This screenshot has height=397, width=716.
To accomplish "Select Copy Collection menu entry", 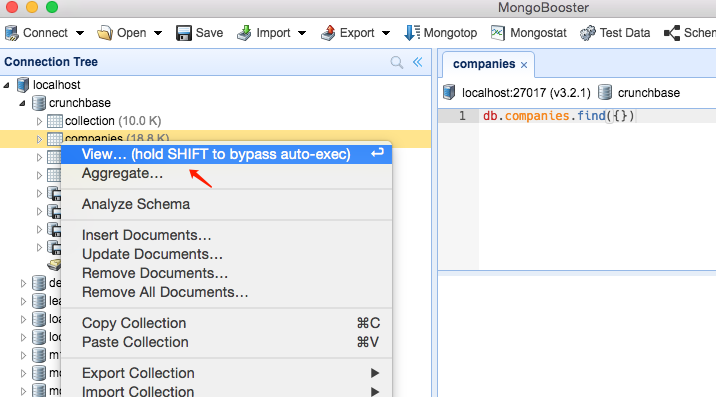I will point(226,323).
